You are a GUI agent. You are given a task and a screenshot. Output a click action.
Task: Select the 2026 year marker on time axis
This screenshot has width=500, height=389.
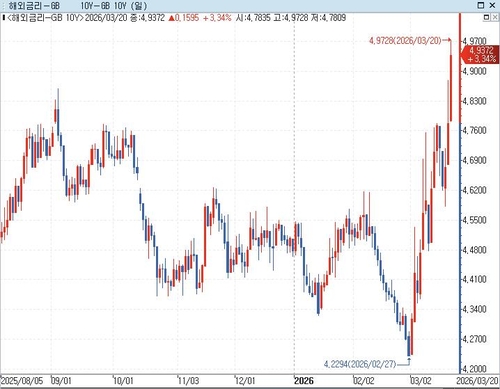click(304, 381)
